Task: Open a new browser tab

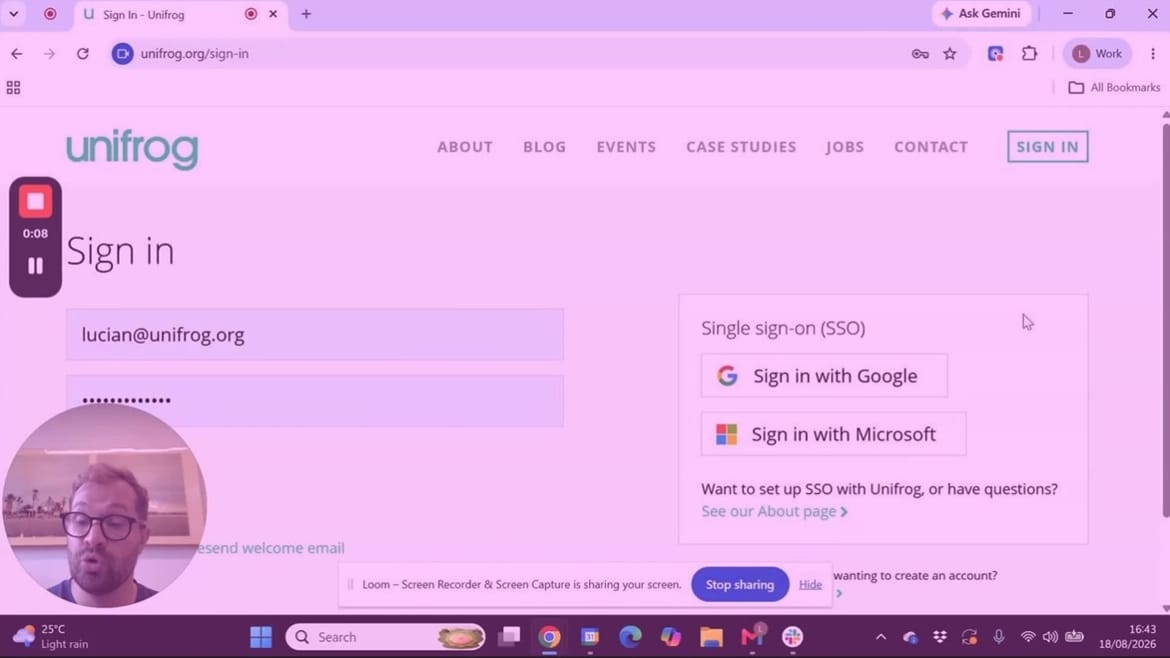Action: 306,14
